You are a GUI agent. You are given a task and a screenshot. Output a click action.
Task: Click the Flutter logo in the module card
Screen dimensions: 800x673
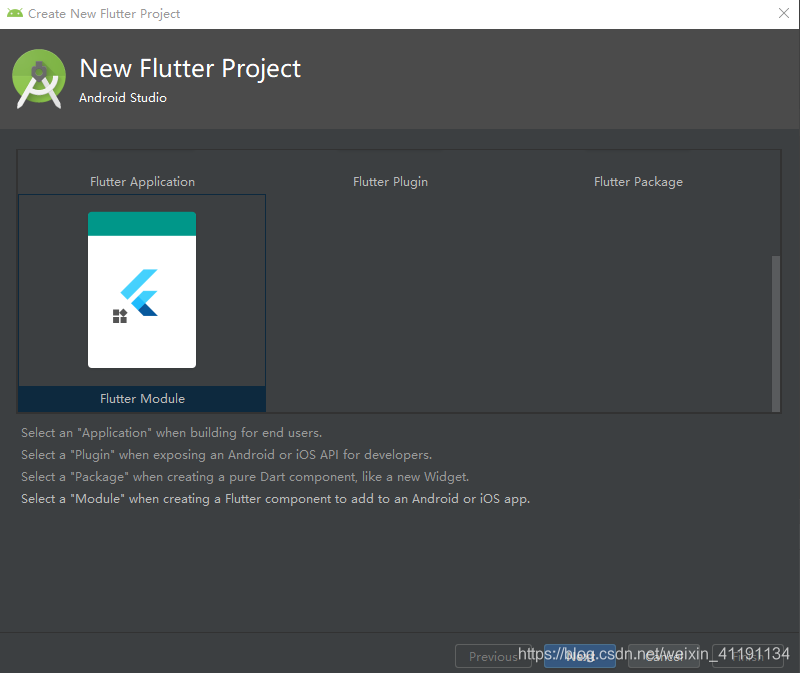[139, 292]
